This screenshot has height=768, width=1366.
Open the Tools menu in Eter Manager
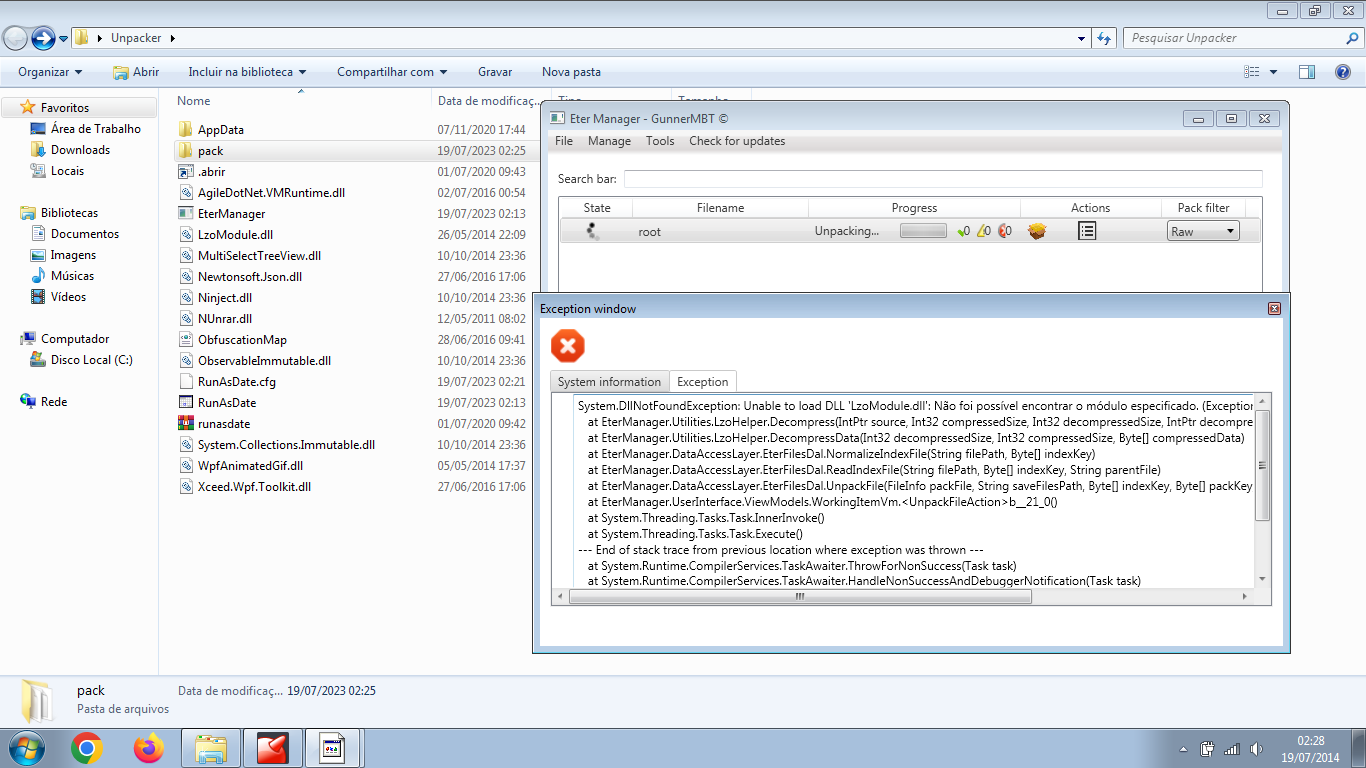[660, 141]
